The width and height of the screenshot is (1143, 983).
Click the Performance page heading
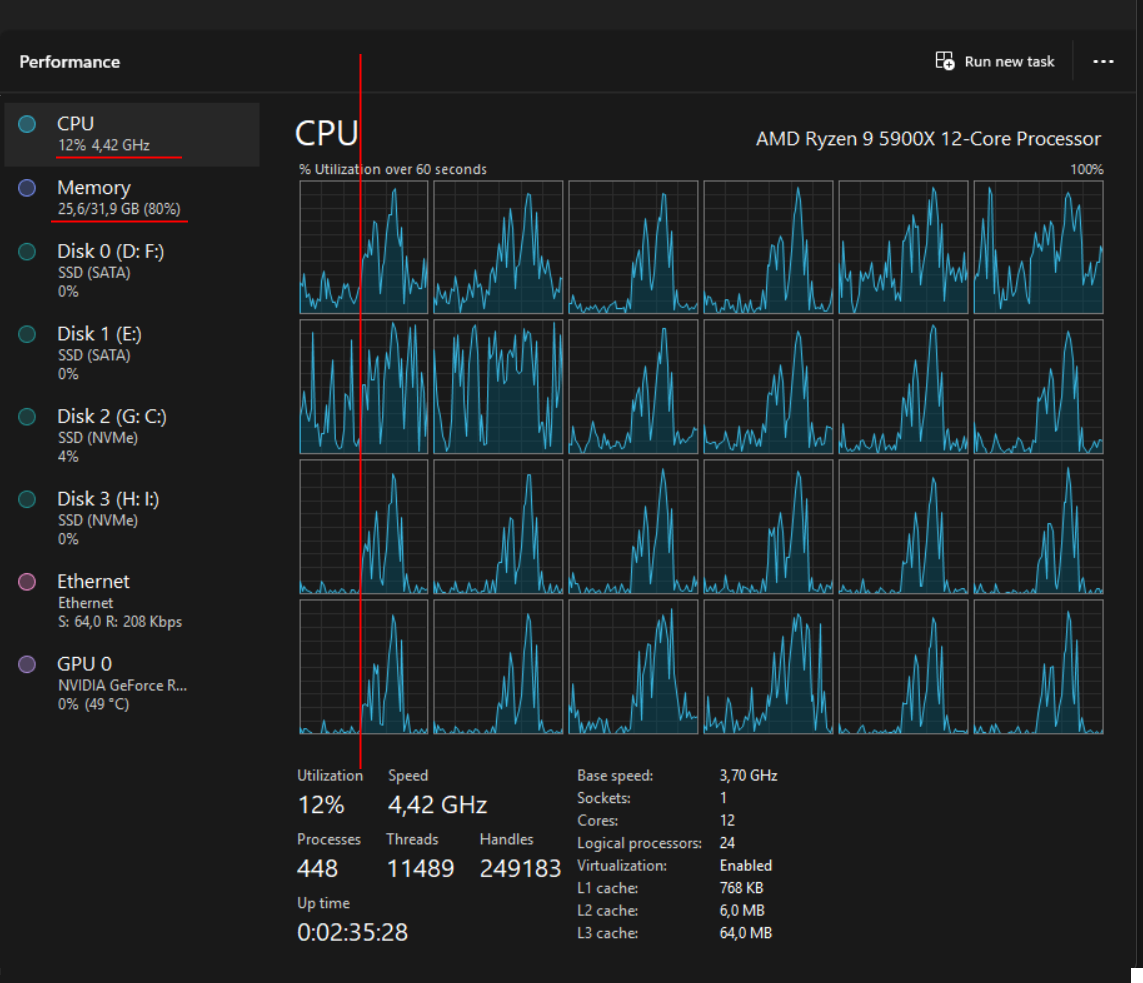[x=70, y=62]
